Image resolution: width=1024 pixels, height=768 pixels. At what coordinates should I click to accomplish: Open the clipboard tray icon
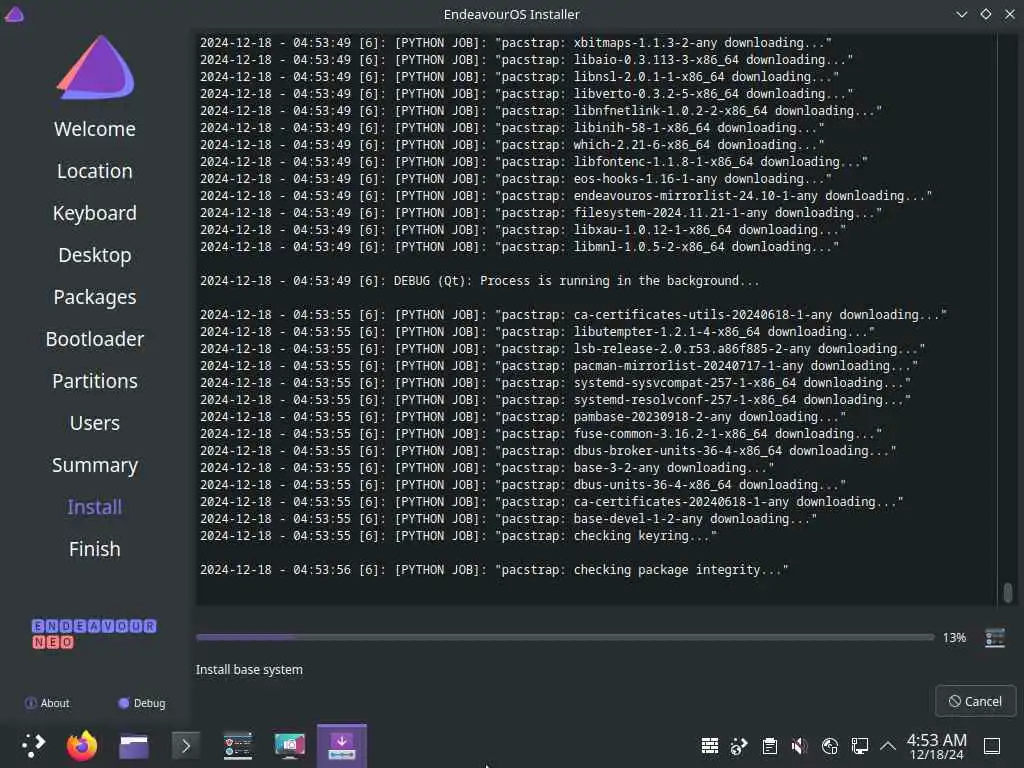[770, 746]
